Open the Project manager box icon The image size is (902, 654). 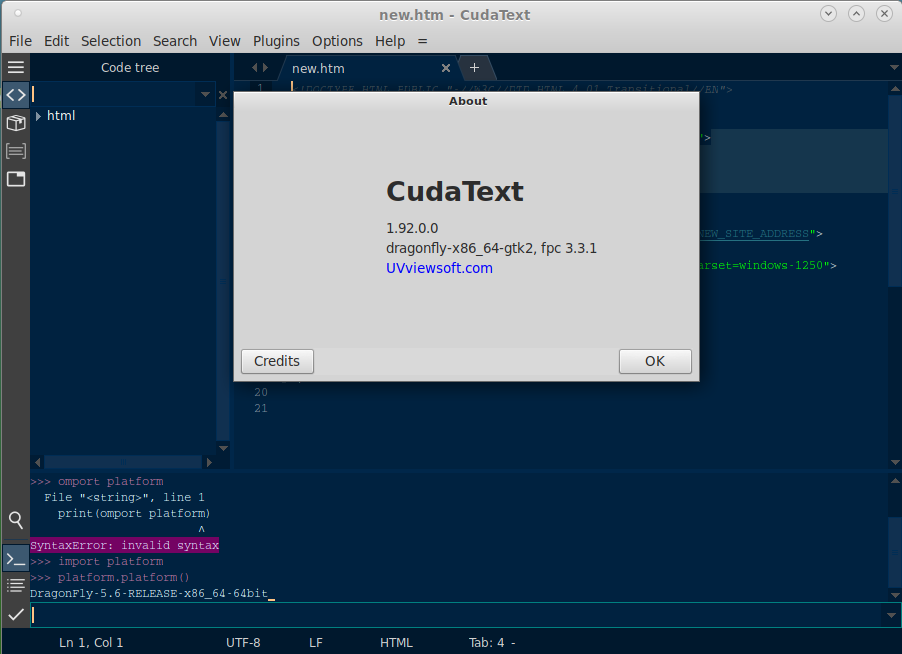click(15, 123)
